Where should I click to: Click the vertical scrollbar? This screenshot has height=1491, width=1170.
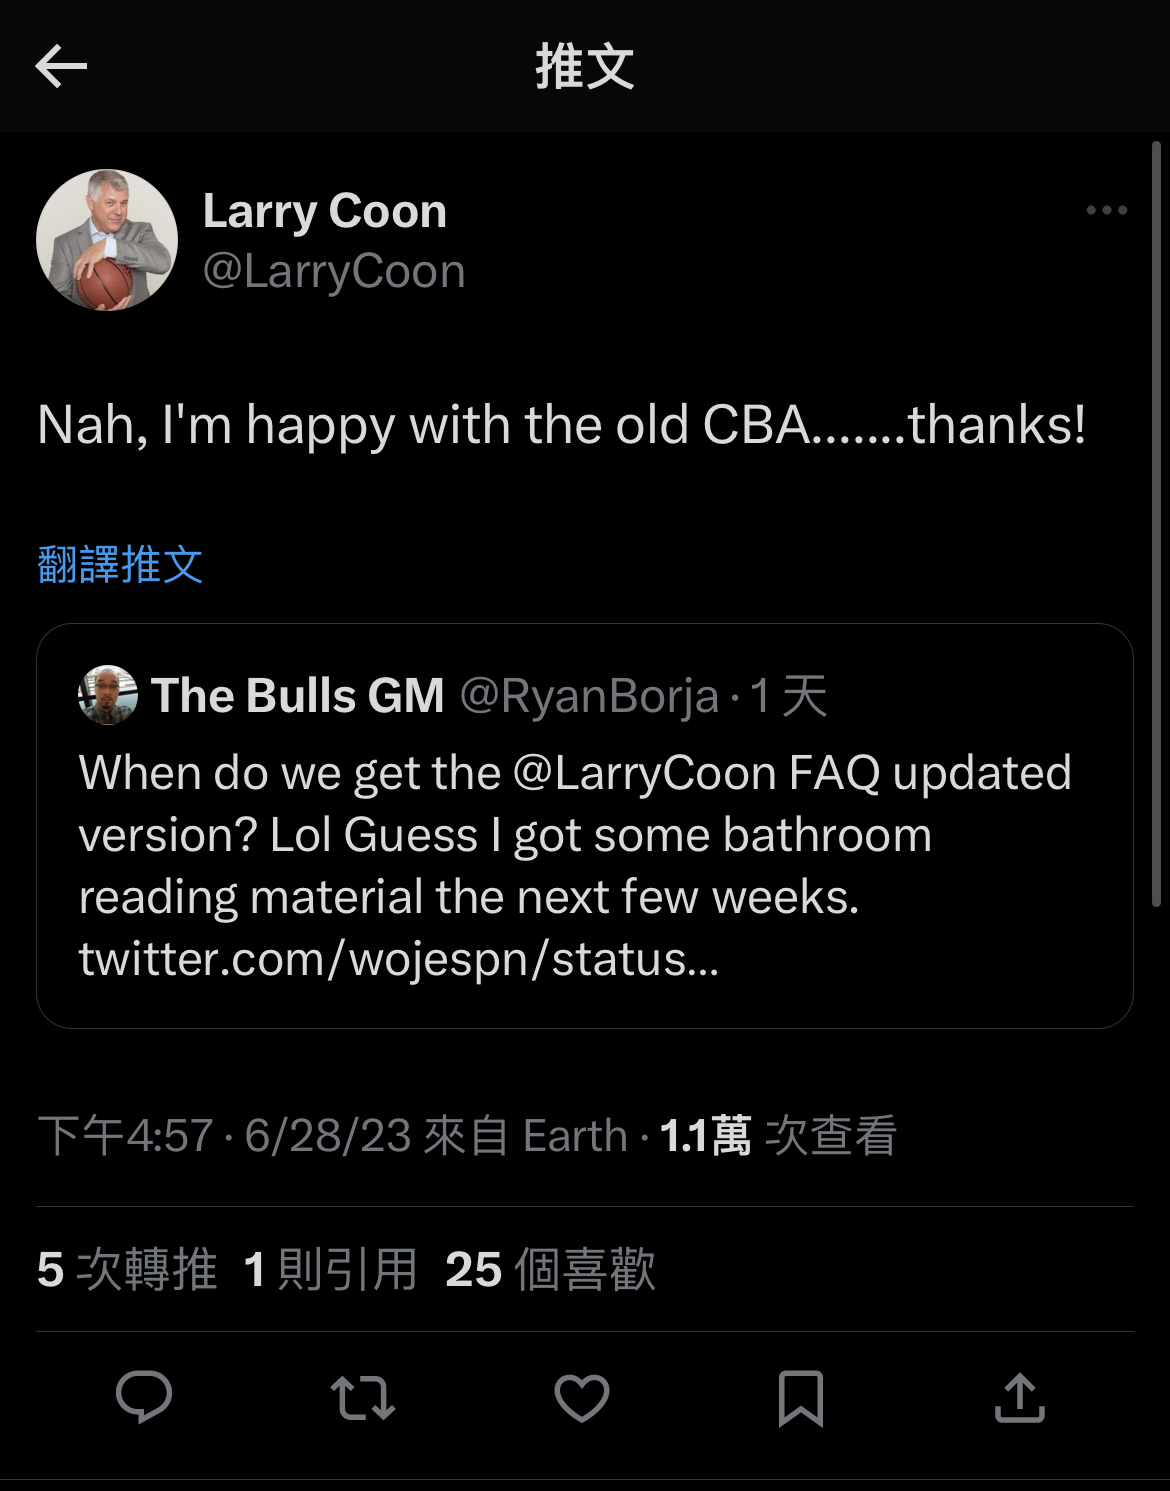pos(1156,525)
